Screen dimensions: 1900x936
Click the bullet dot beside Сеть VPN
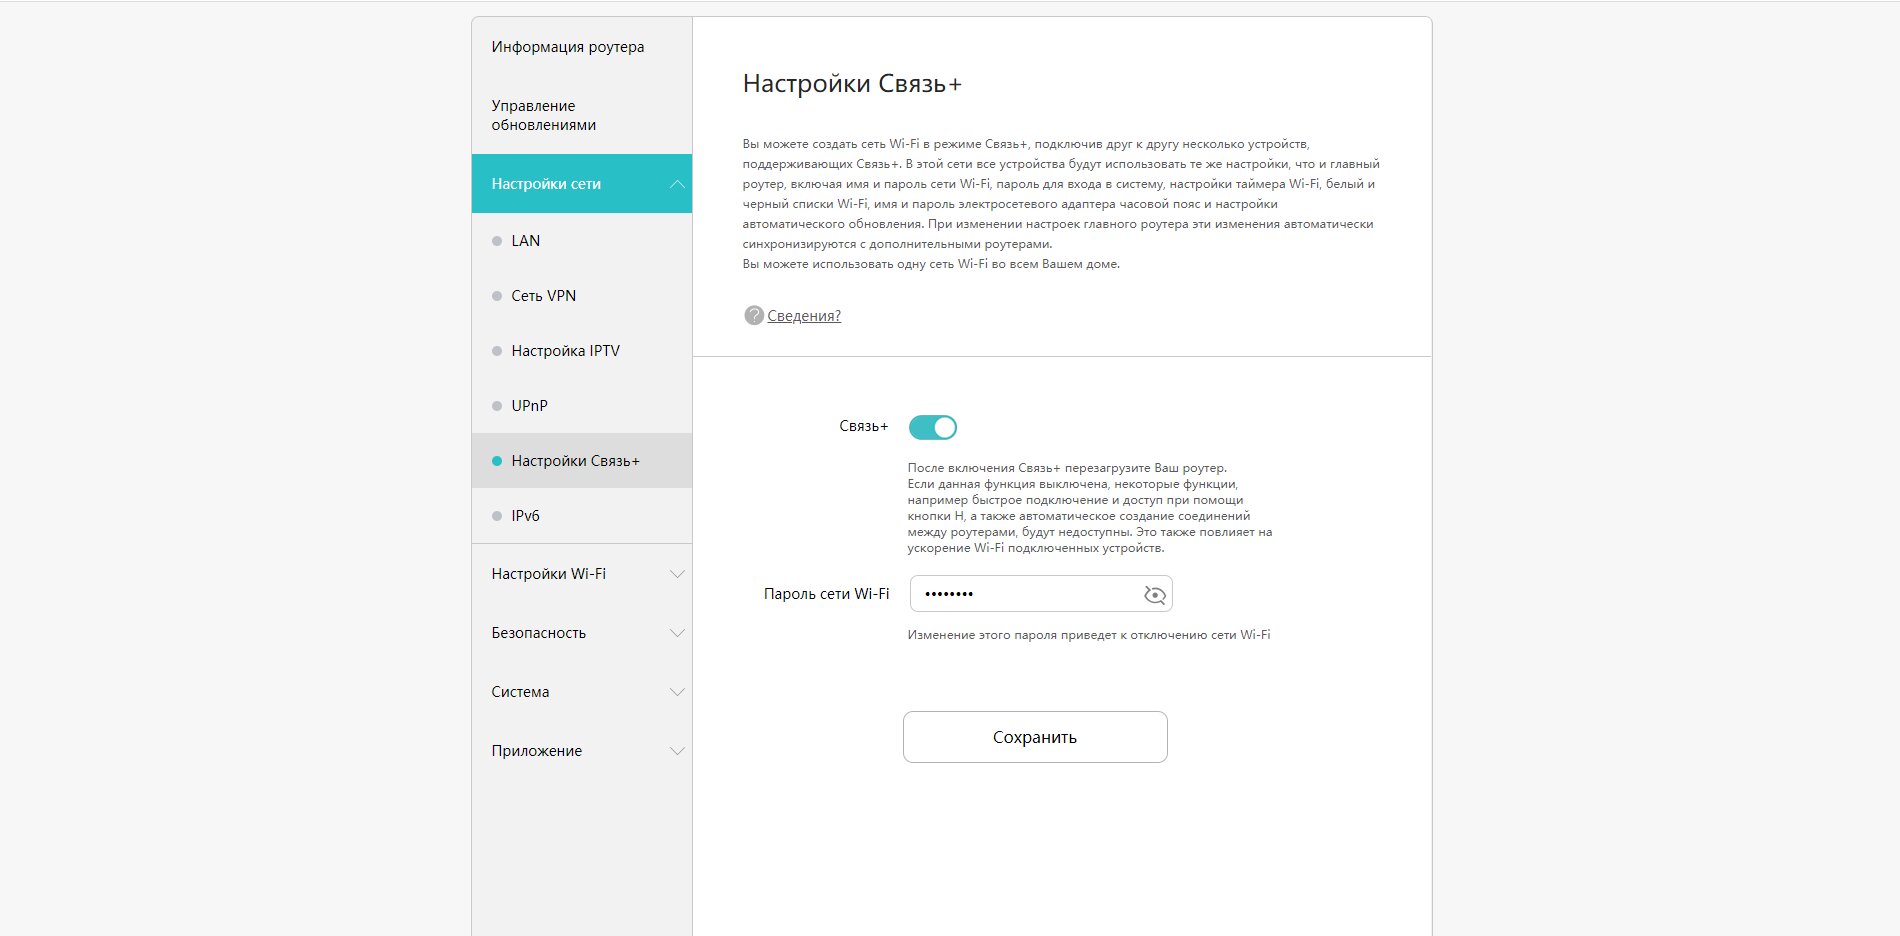pyautogui.click(x=497, y=296)
